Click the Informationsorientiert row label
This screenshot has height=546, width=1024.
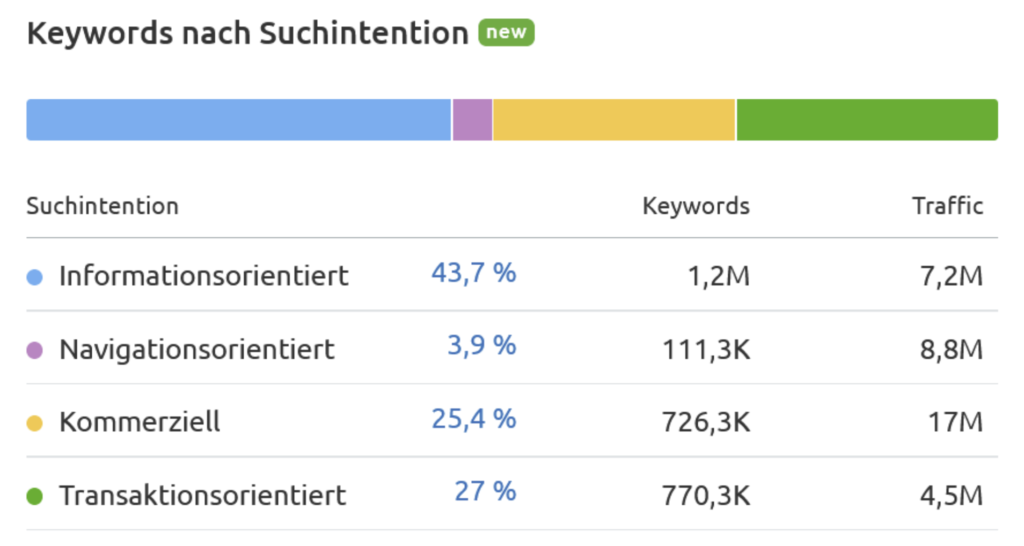(x=204, y=276)
